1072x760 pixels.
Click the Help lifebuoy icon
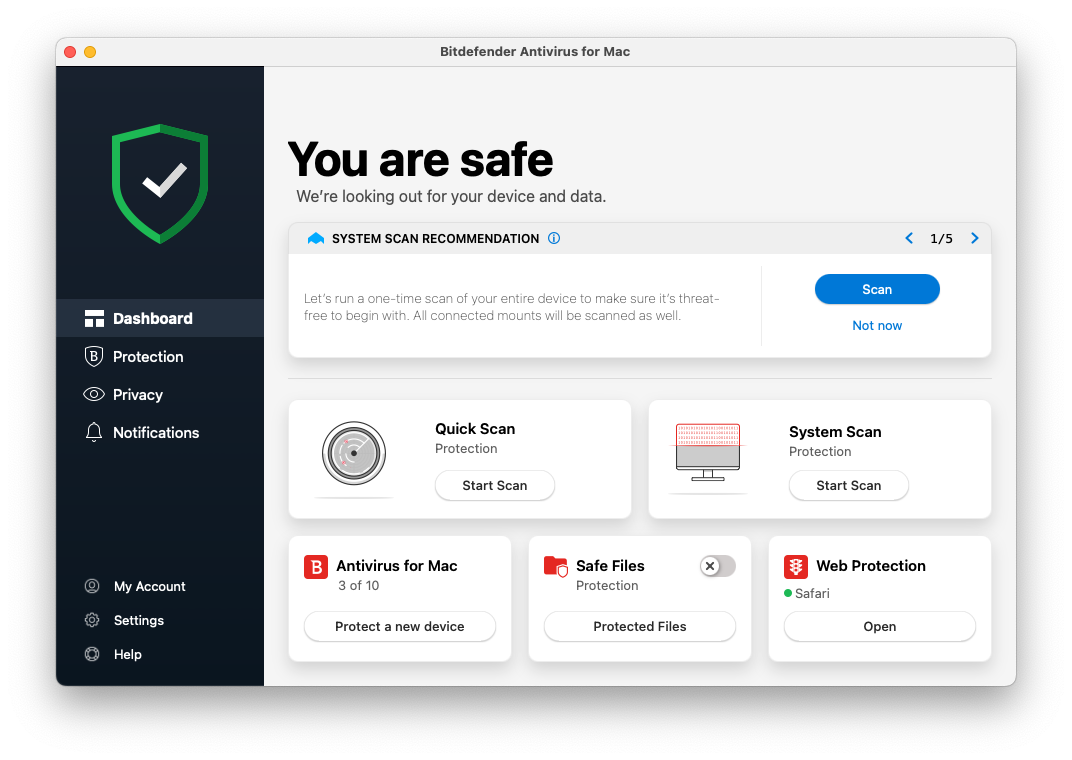93,654
